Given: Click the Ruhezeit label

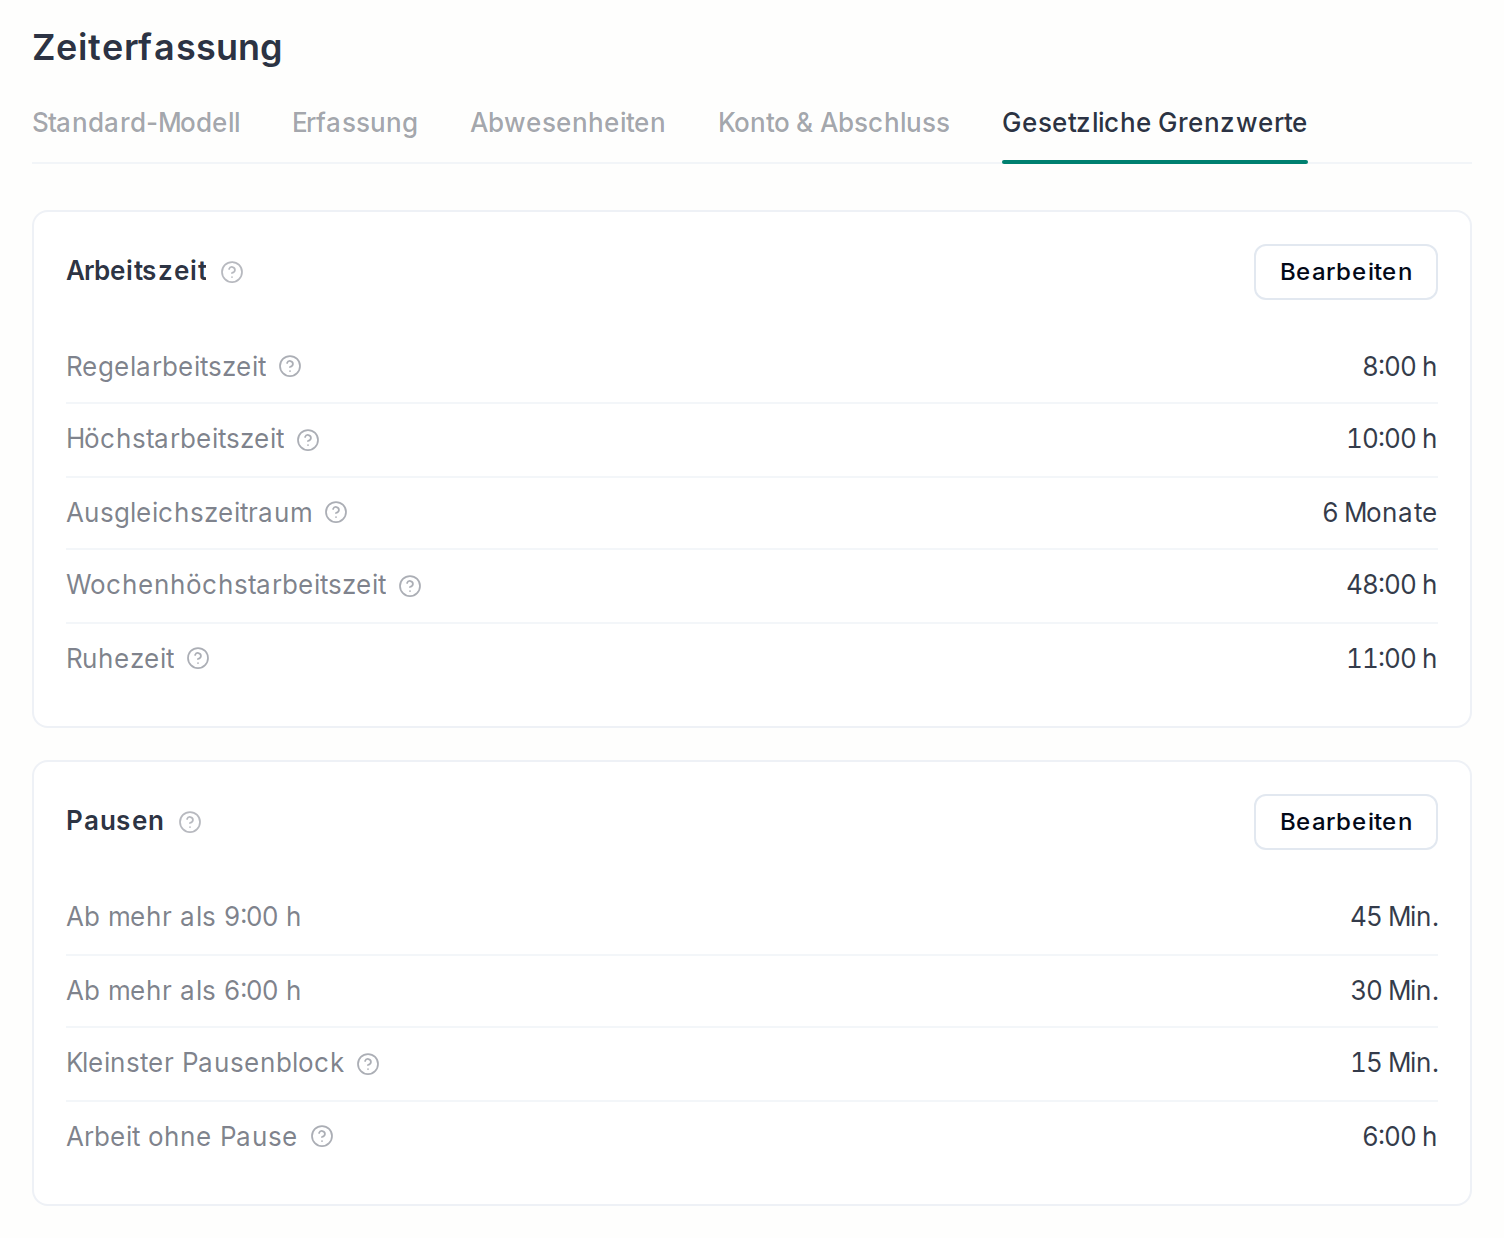Looking at the screenshot, I should [x=120, y=658].
